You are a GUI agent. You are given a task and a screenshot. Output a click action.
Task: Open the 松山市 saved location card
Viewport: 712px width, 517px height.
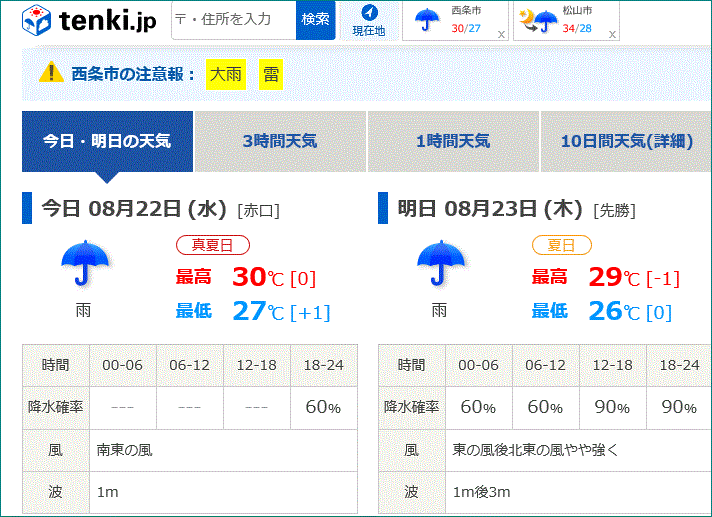click(x=566, y=21)
